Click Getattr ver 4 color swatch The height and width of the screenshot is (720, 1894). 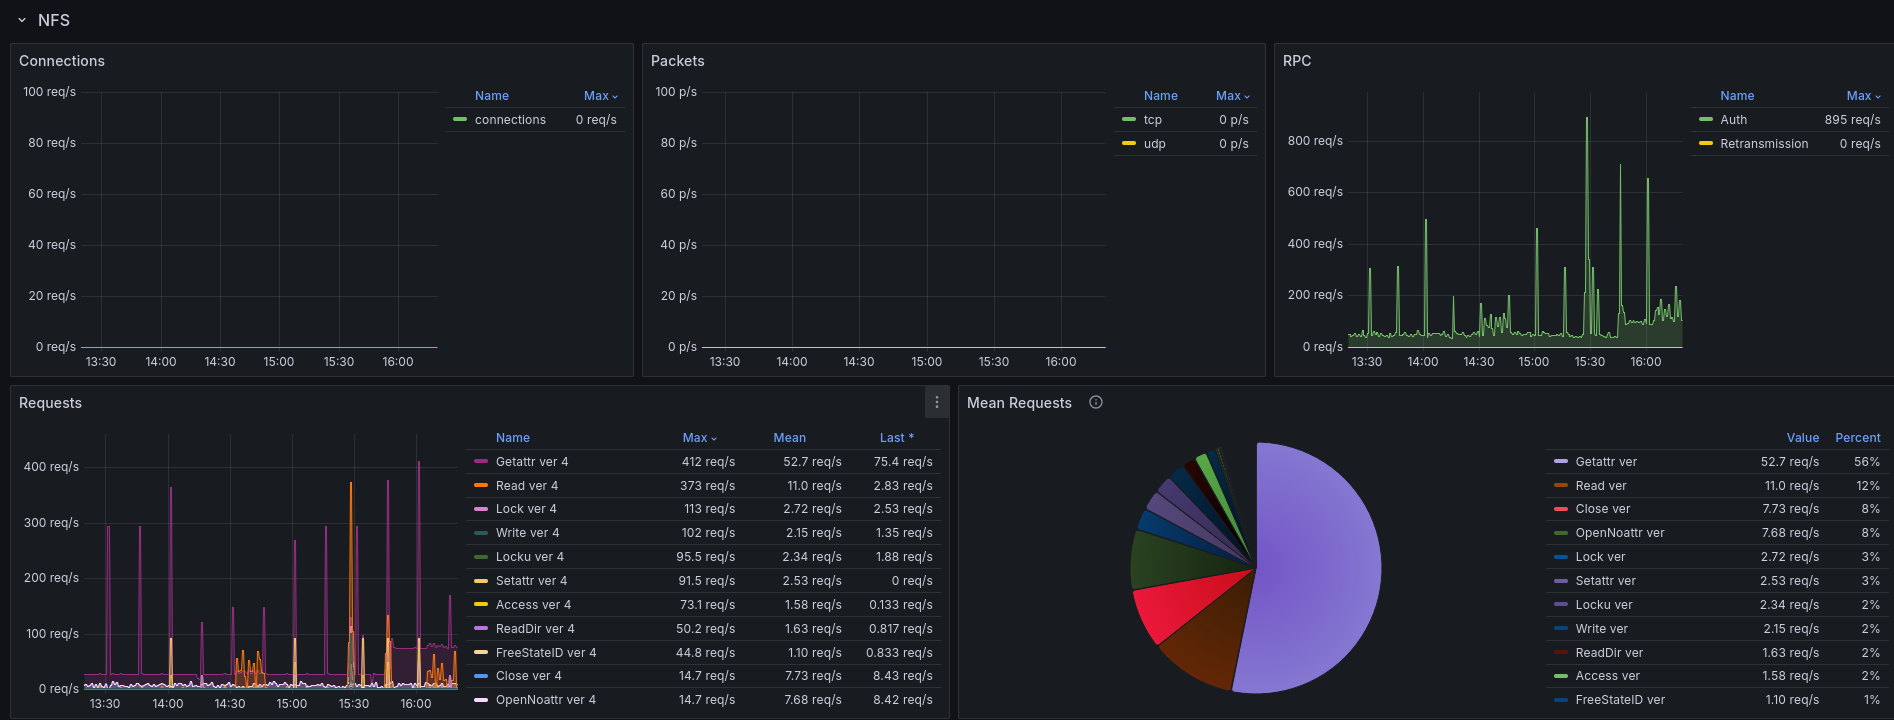[481, 462]
